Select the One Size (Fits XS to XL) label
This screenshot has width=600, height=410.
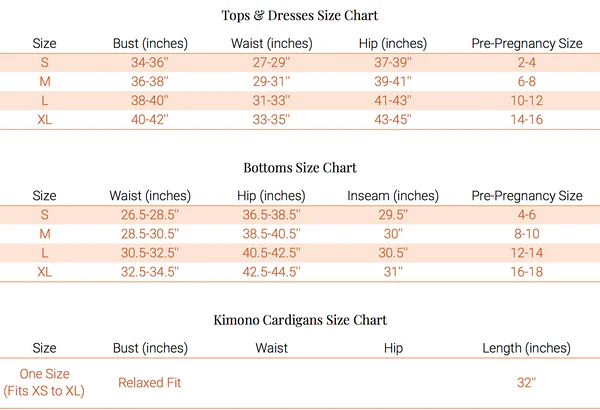tap(45, 382)
